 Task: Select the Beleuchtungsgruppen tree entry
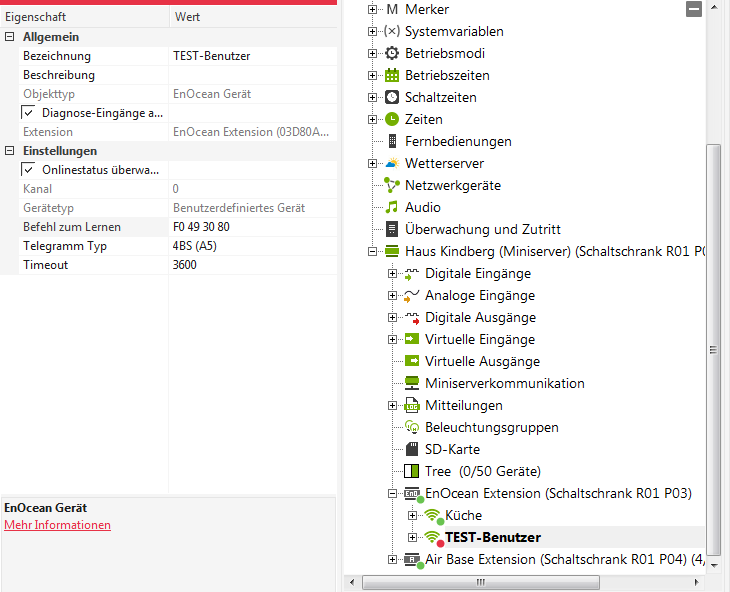492,427
